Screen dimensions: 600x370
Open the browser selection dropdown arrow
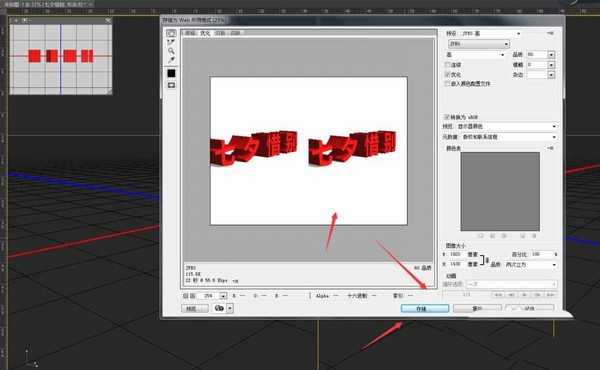pyautogui.click(x=230, y=308)
